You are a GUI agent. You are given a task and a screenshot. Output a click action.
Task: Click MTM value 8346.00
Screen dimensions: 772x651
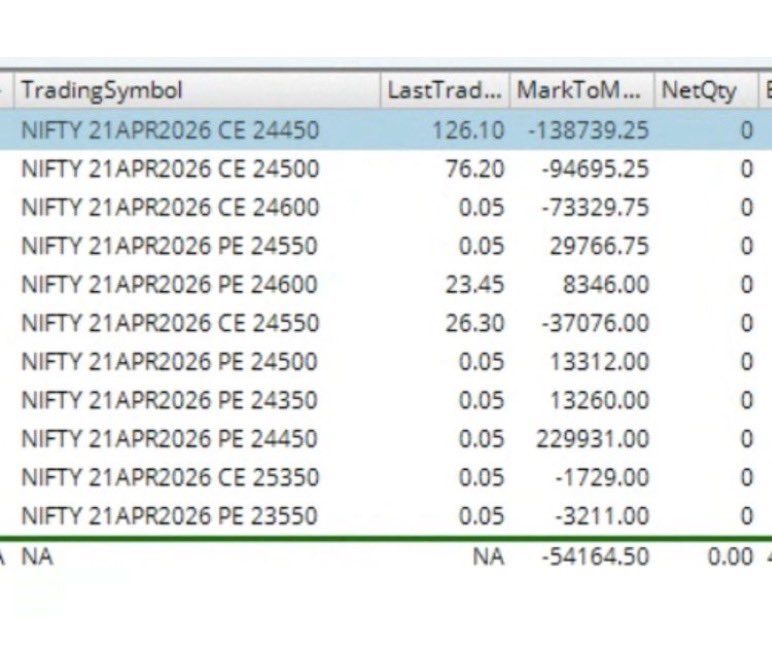click(606, 285)
